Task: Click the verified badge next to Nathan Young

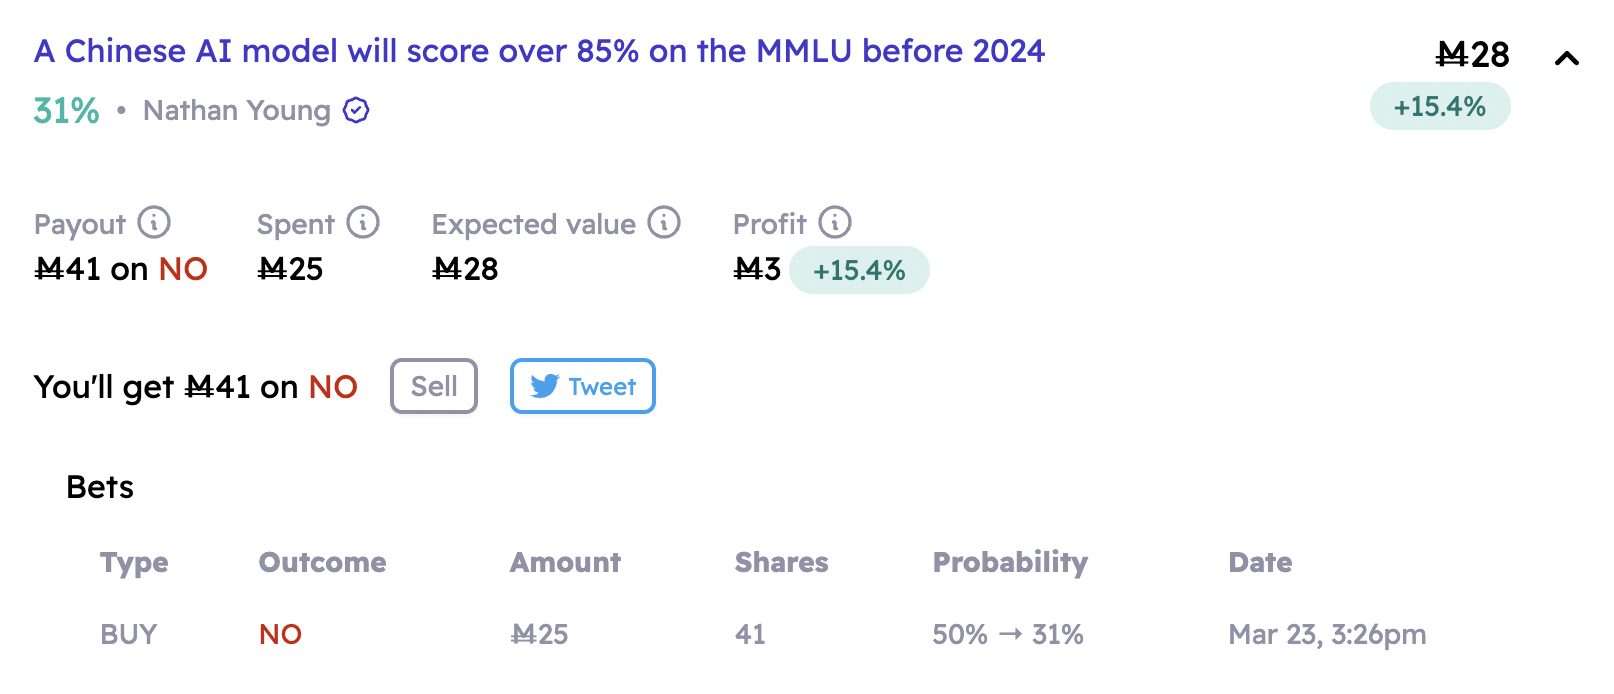Action: [355, 110]
